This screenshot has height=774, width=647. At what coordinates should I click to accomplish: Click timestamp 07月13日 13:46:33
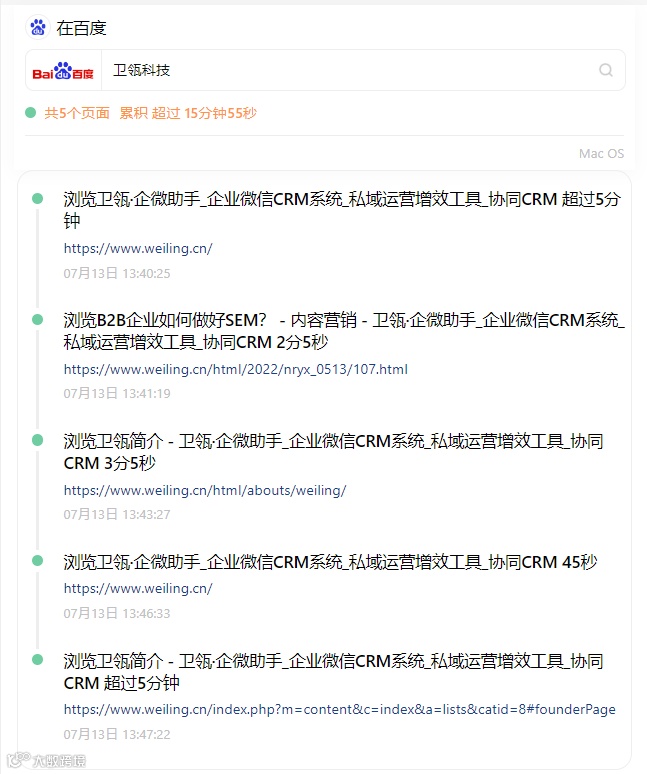pos(117,613)
